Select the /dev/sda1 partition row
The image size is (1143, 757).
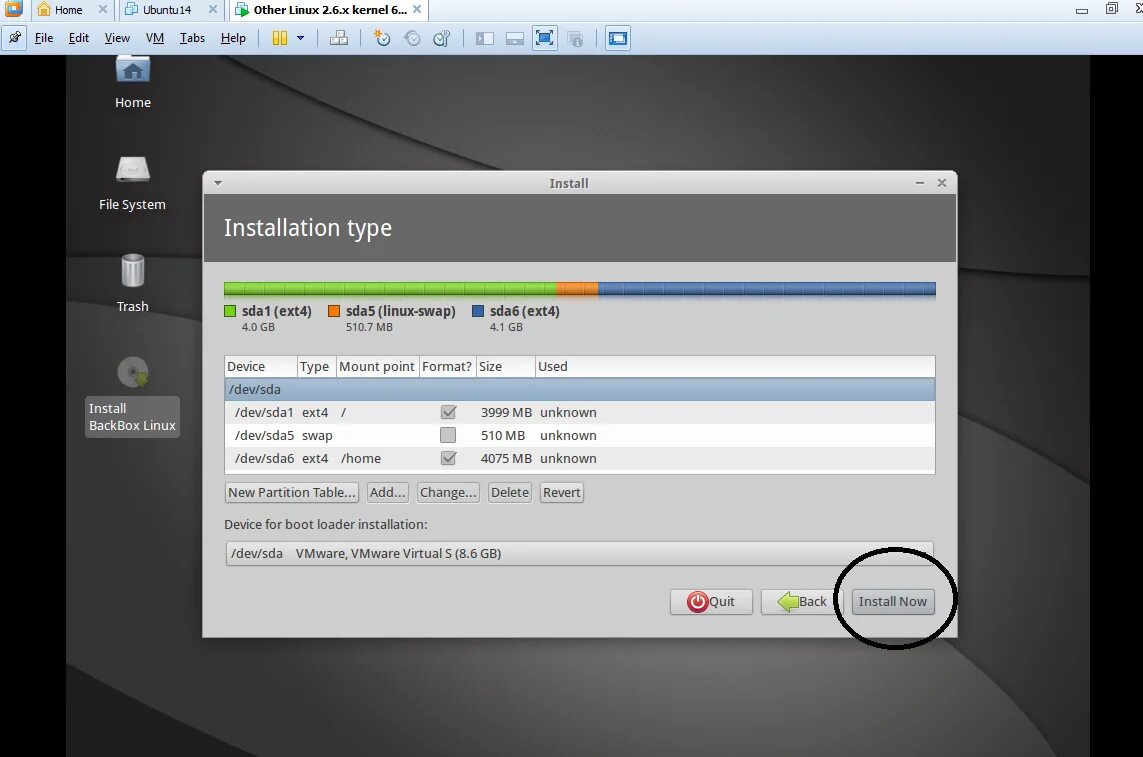[x=580, y=412]
